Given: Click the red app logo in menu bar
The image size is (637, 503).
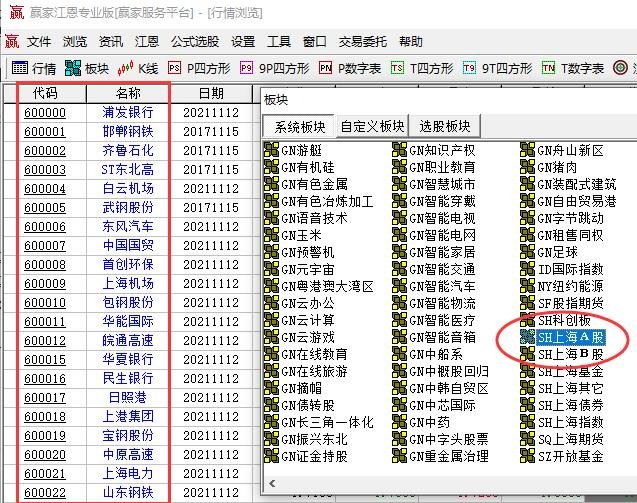Looking at the screenshot, I should click(x=12, y=41).
